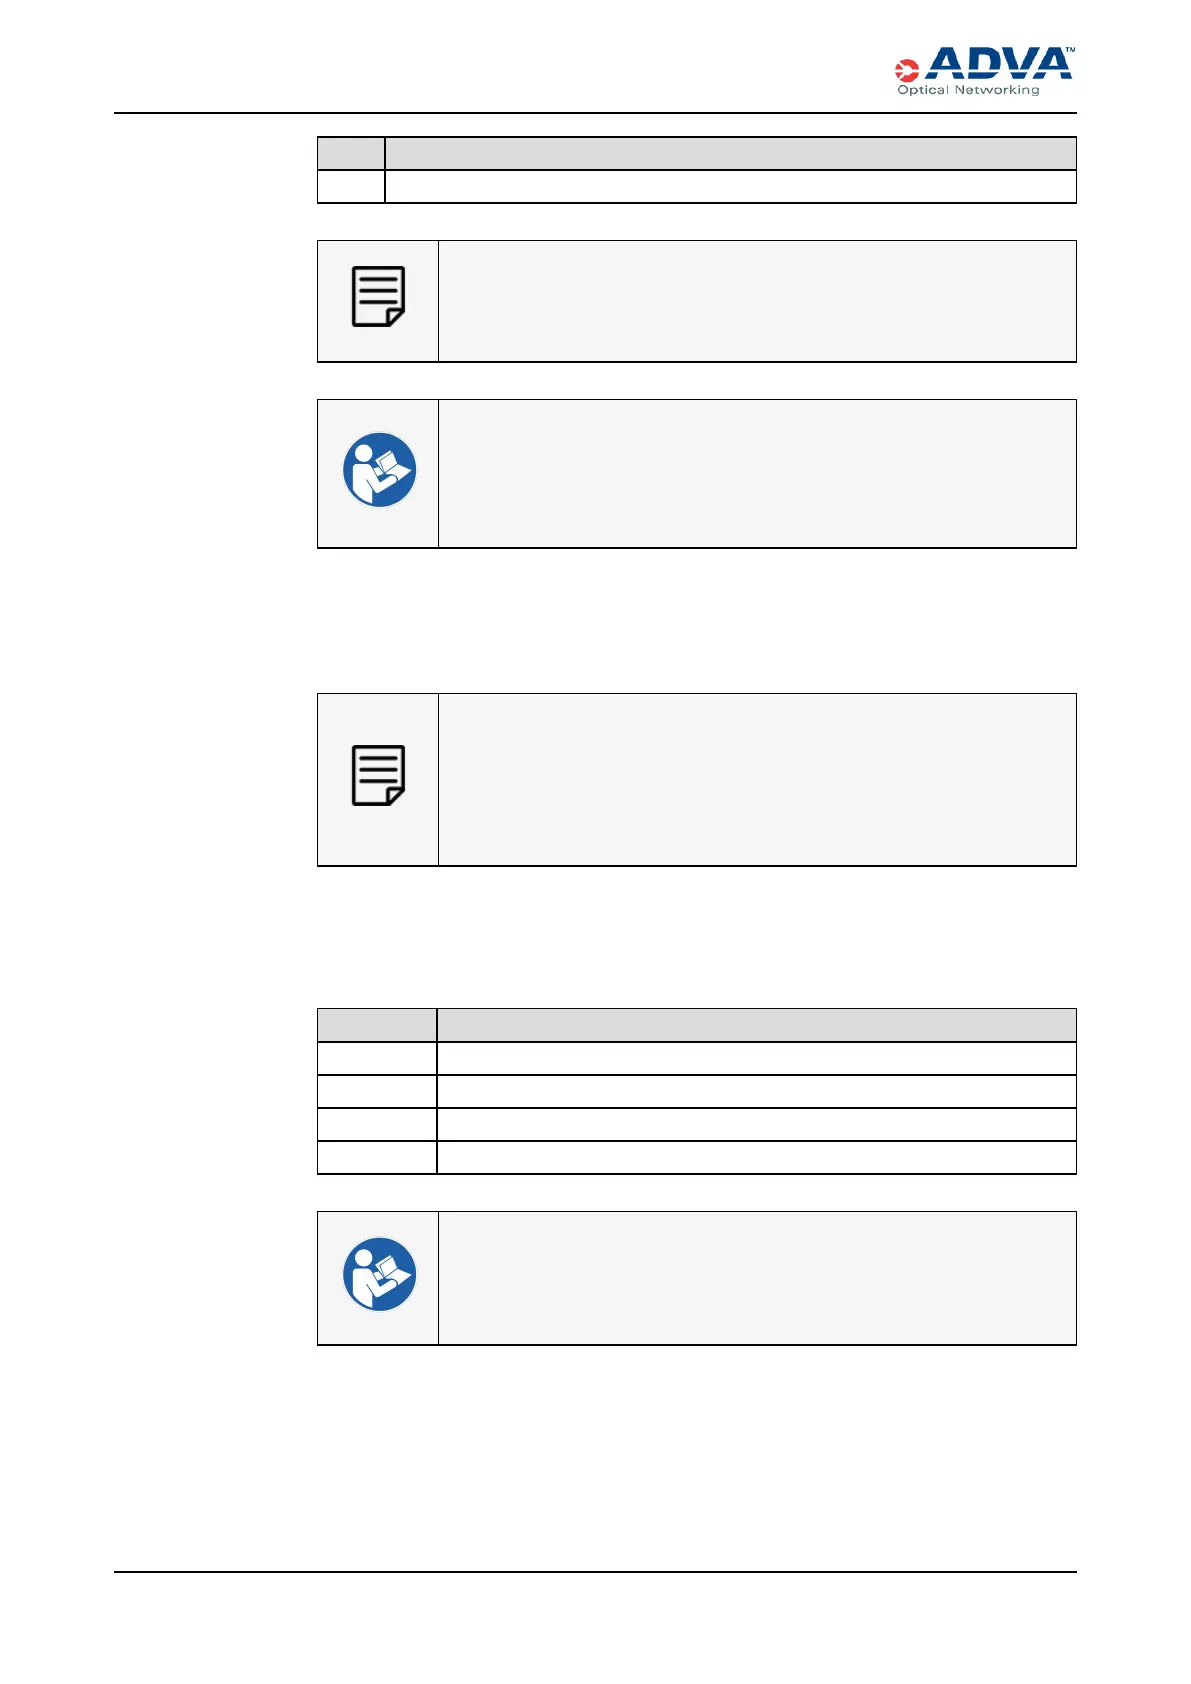Select the wide header cell of the five-row table

point(756,1025)
